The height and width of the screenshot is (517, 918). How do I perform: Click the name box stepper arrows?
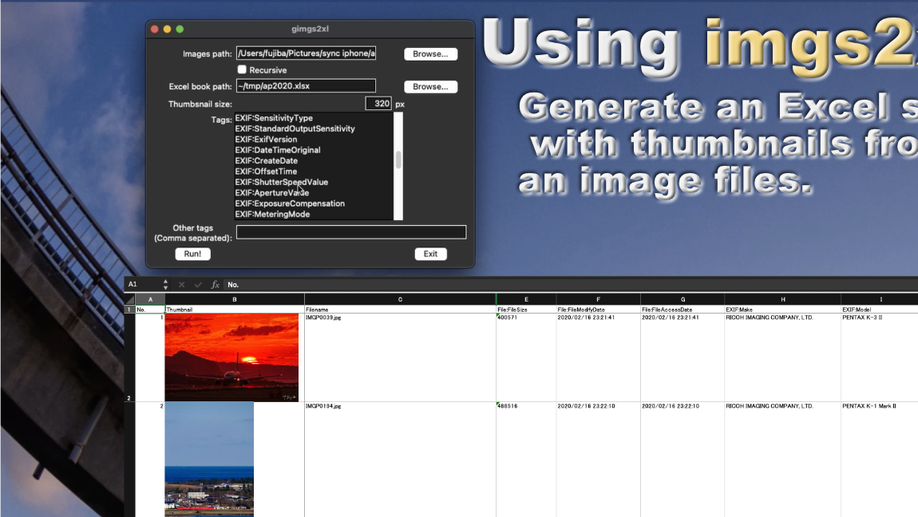[166, 285]
